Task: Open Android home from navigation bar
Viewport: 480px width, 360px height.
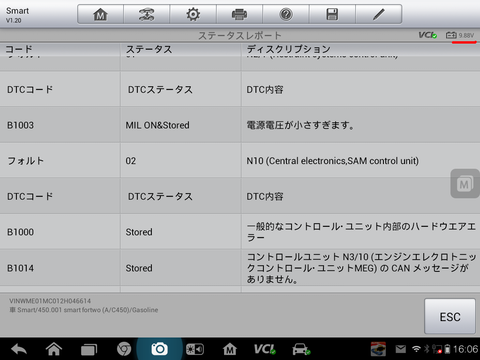Action: [54, 349]
